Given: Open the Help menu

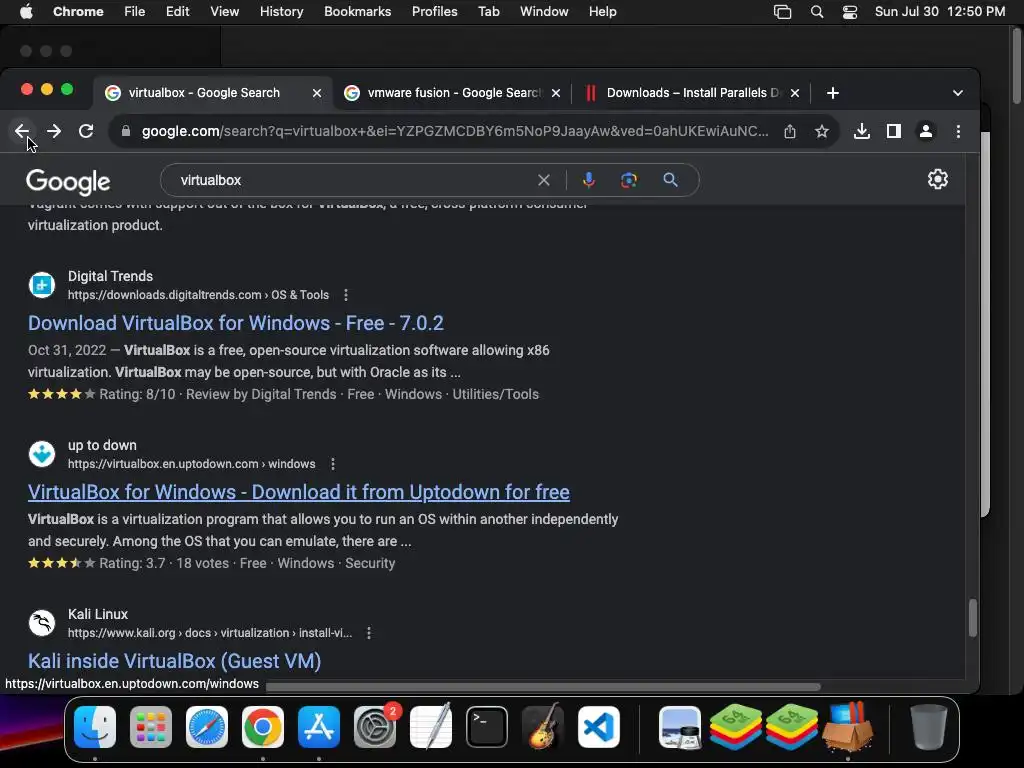Looking at the screenshot, I should (x=602, y=12).
